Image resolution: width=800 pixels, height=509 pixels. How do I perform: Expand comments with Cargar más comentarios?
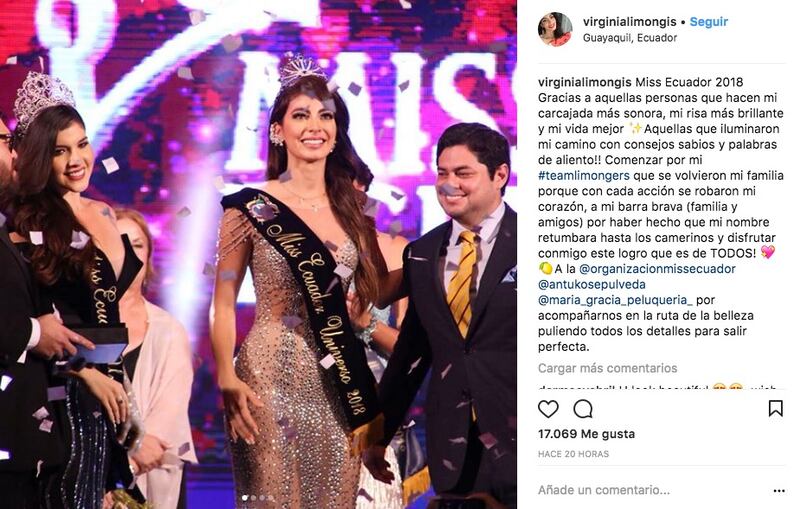point(608,368)
